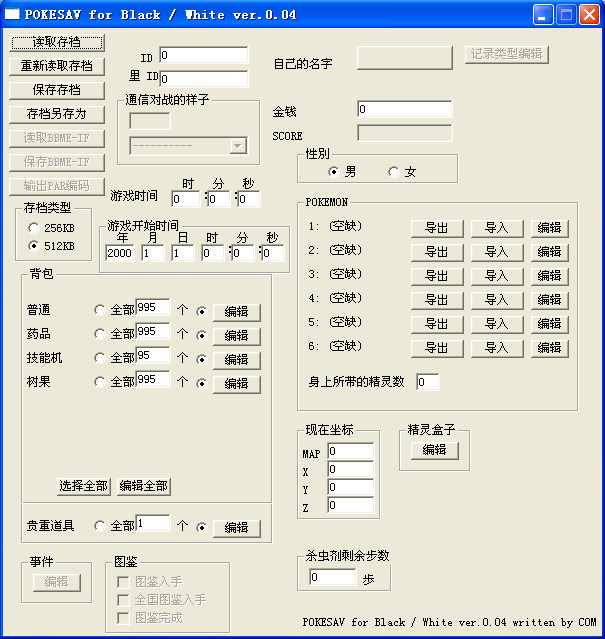This screenshot has width=605, height=639.
Task: Click 编辑 for 普通 bag items
Action: [236, 312]
